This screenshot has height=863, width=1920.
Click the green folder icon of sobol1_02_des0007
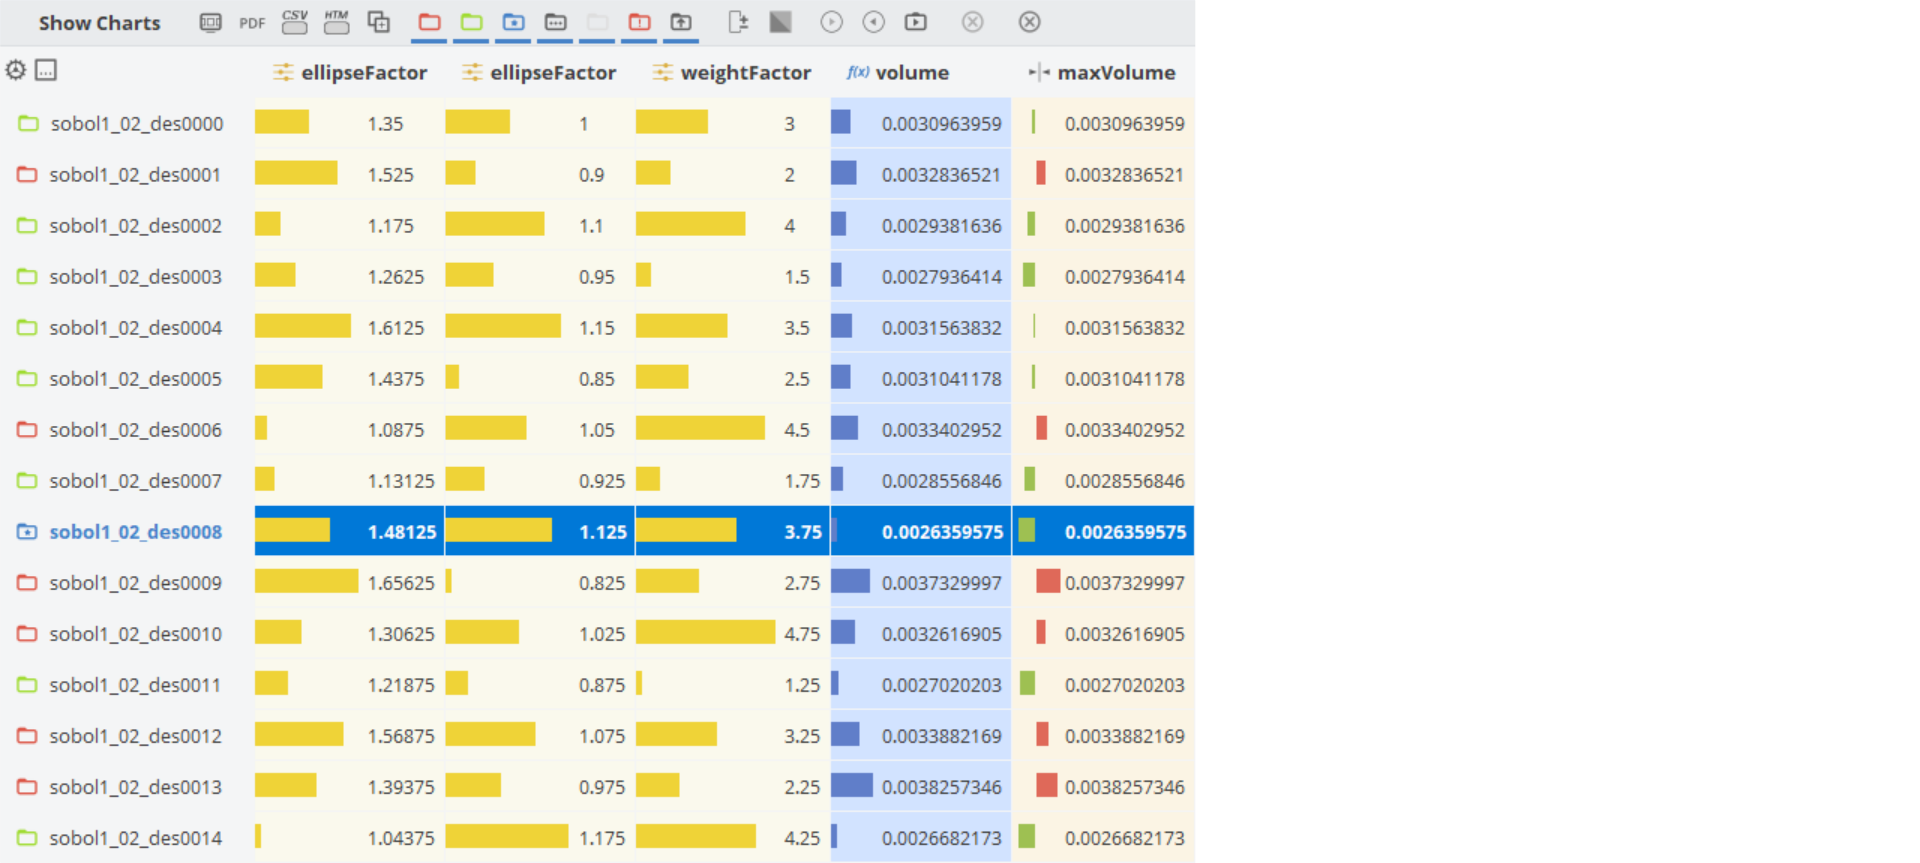[27, 481]
